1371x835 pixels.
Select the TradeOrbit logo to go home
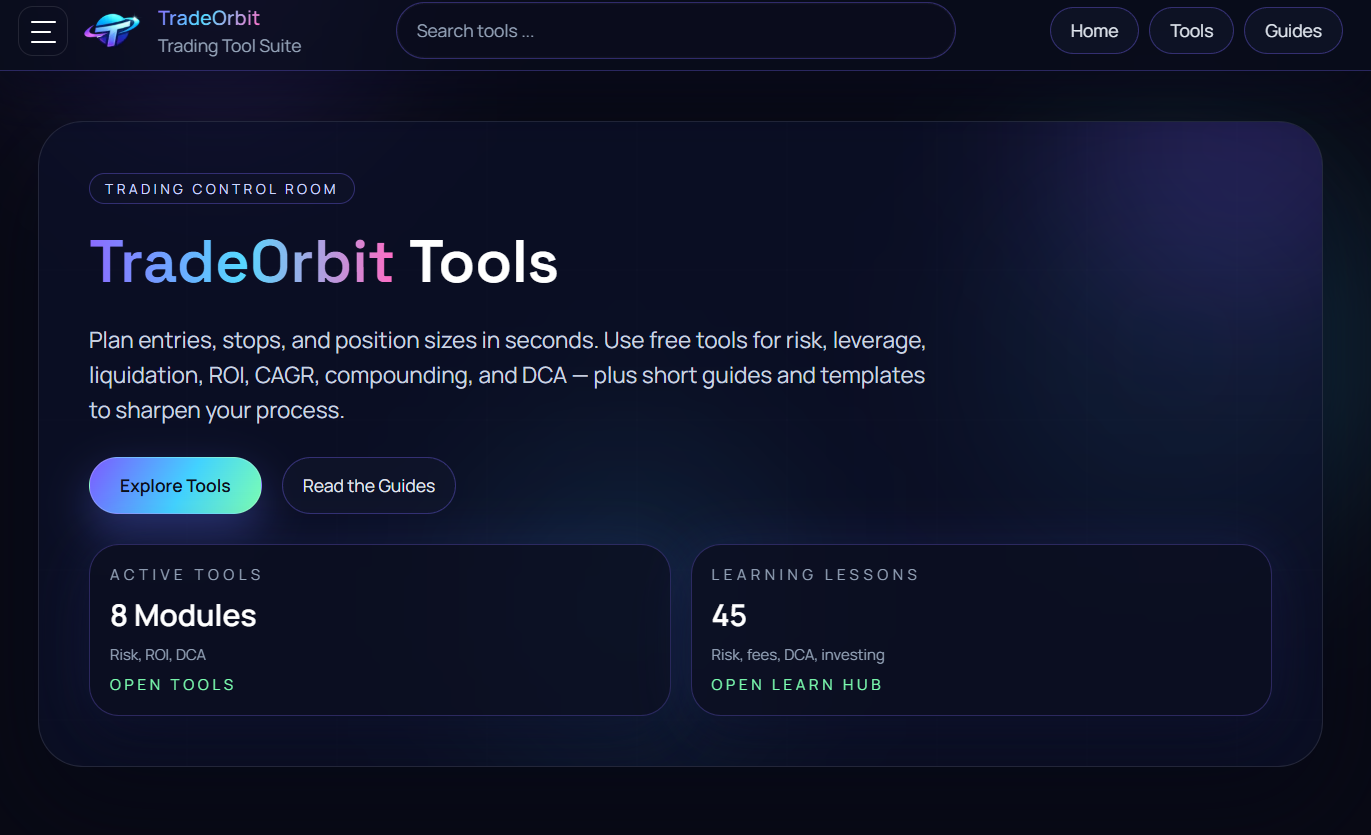209,17
